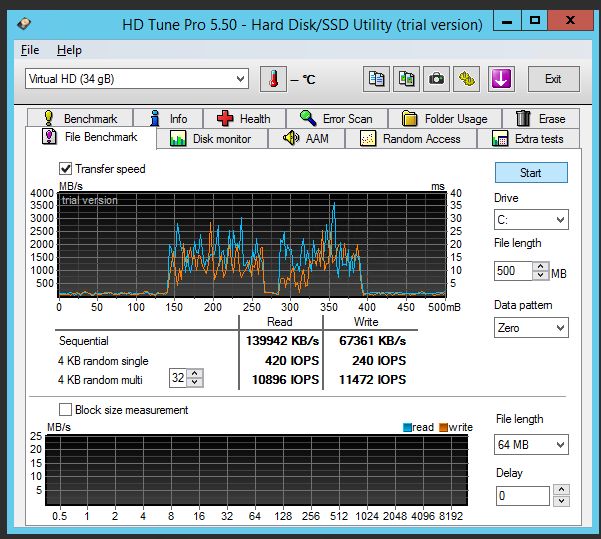This screenshot has width=601, height=539.
Task: Click the File length 500 input field
Action: [513, 271]
